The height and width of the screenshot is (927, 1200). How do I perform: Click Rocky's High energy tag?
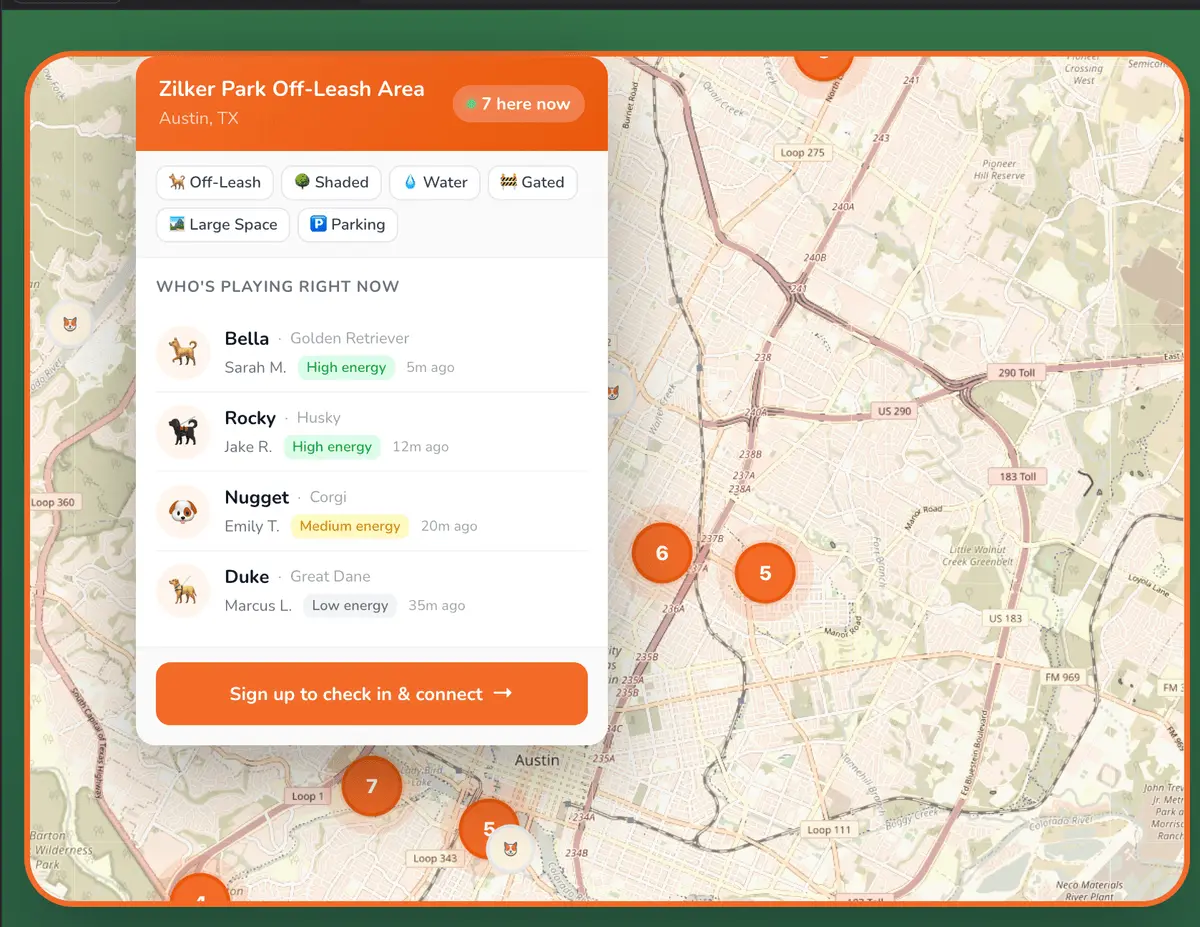coord(332,446)
